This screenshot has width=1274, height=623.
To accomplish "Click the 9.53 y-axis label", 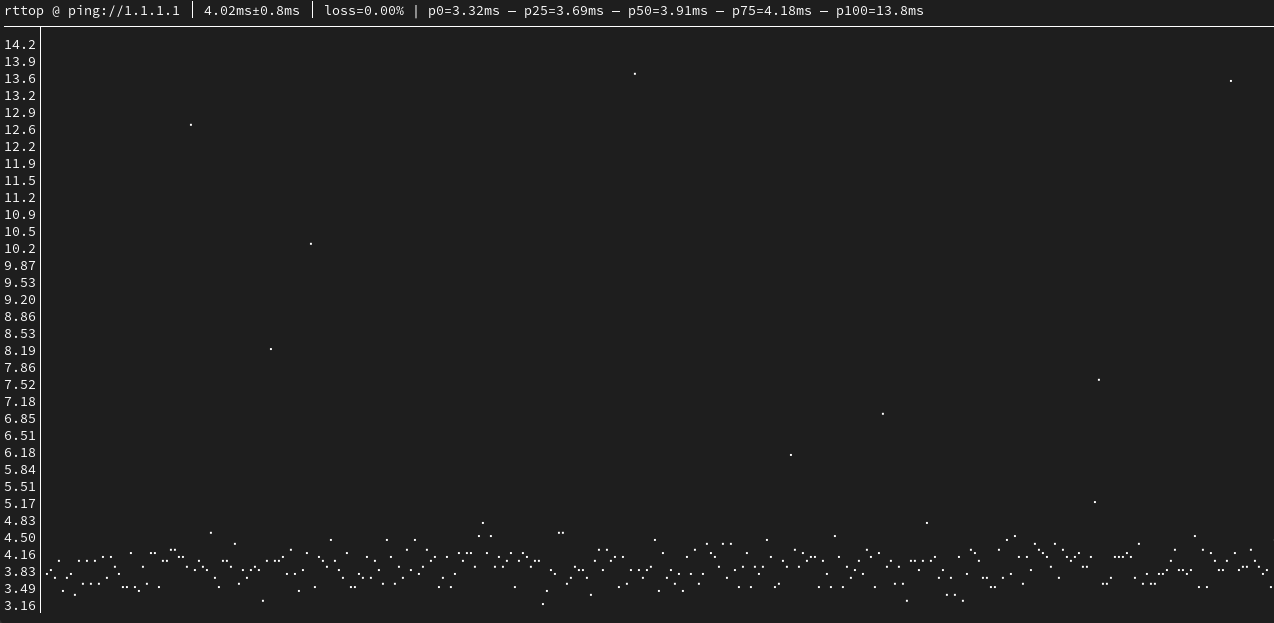I will [20, 283].
